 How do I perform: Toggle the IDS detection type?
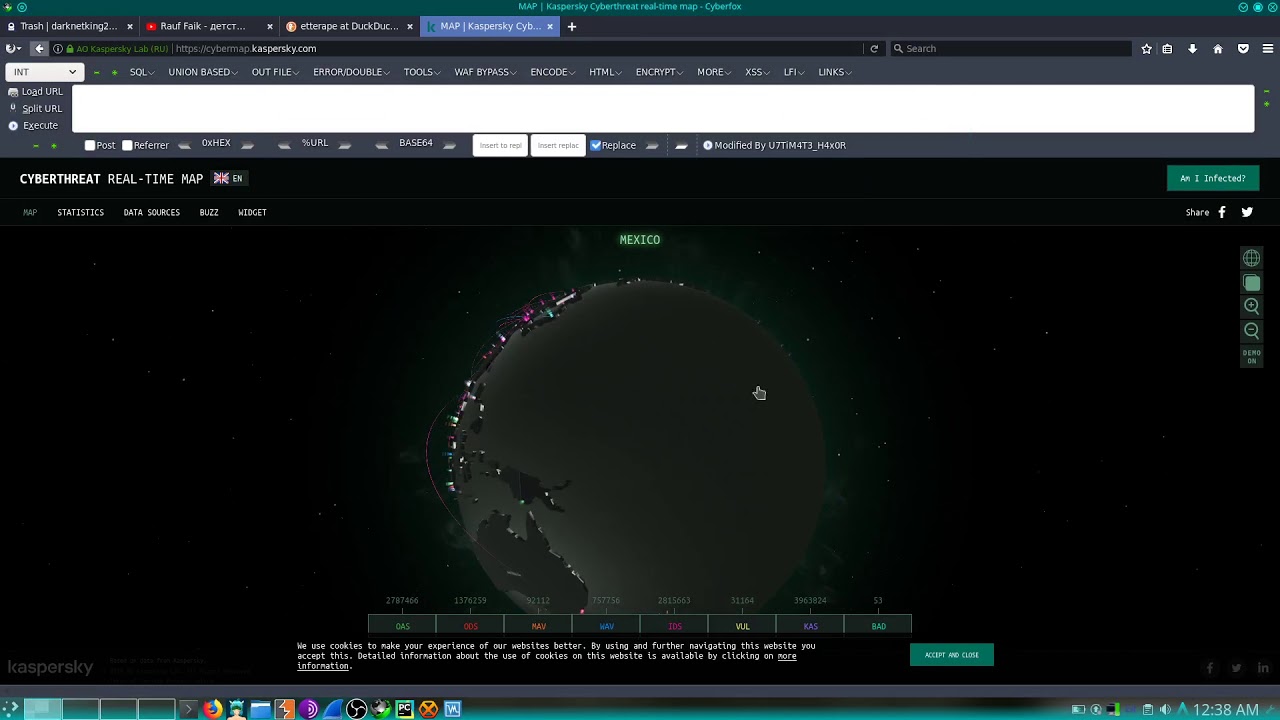point(674,626)
